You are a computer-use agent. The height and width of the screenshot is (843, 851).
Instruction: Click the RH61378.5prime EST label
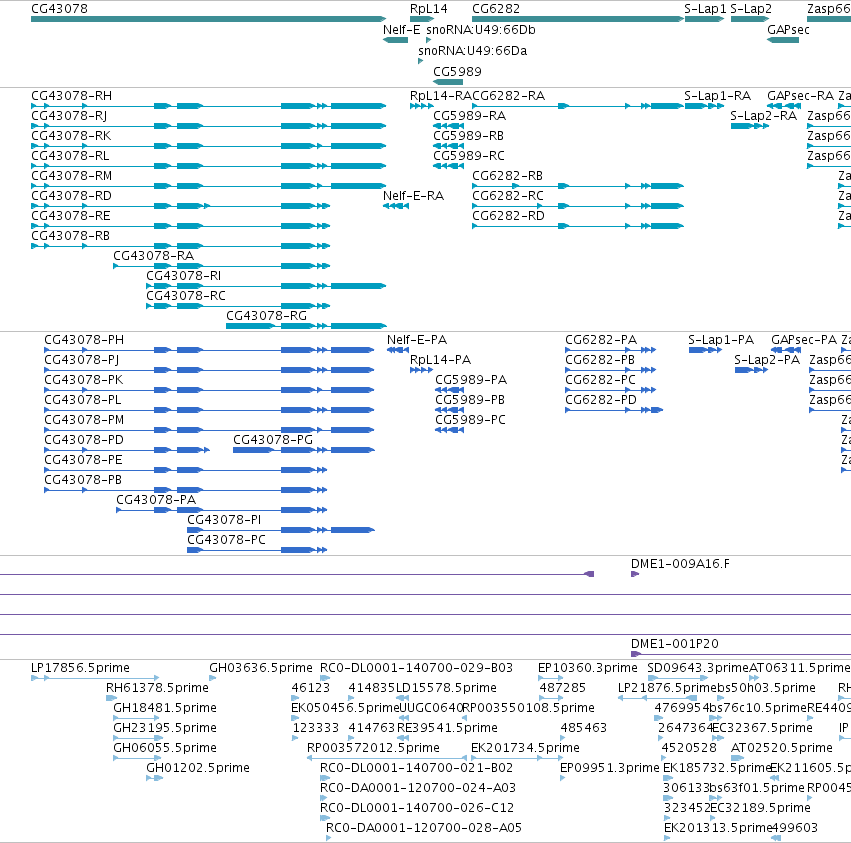157,688
